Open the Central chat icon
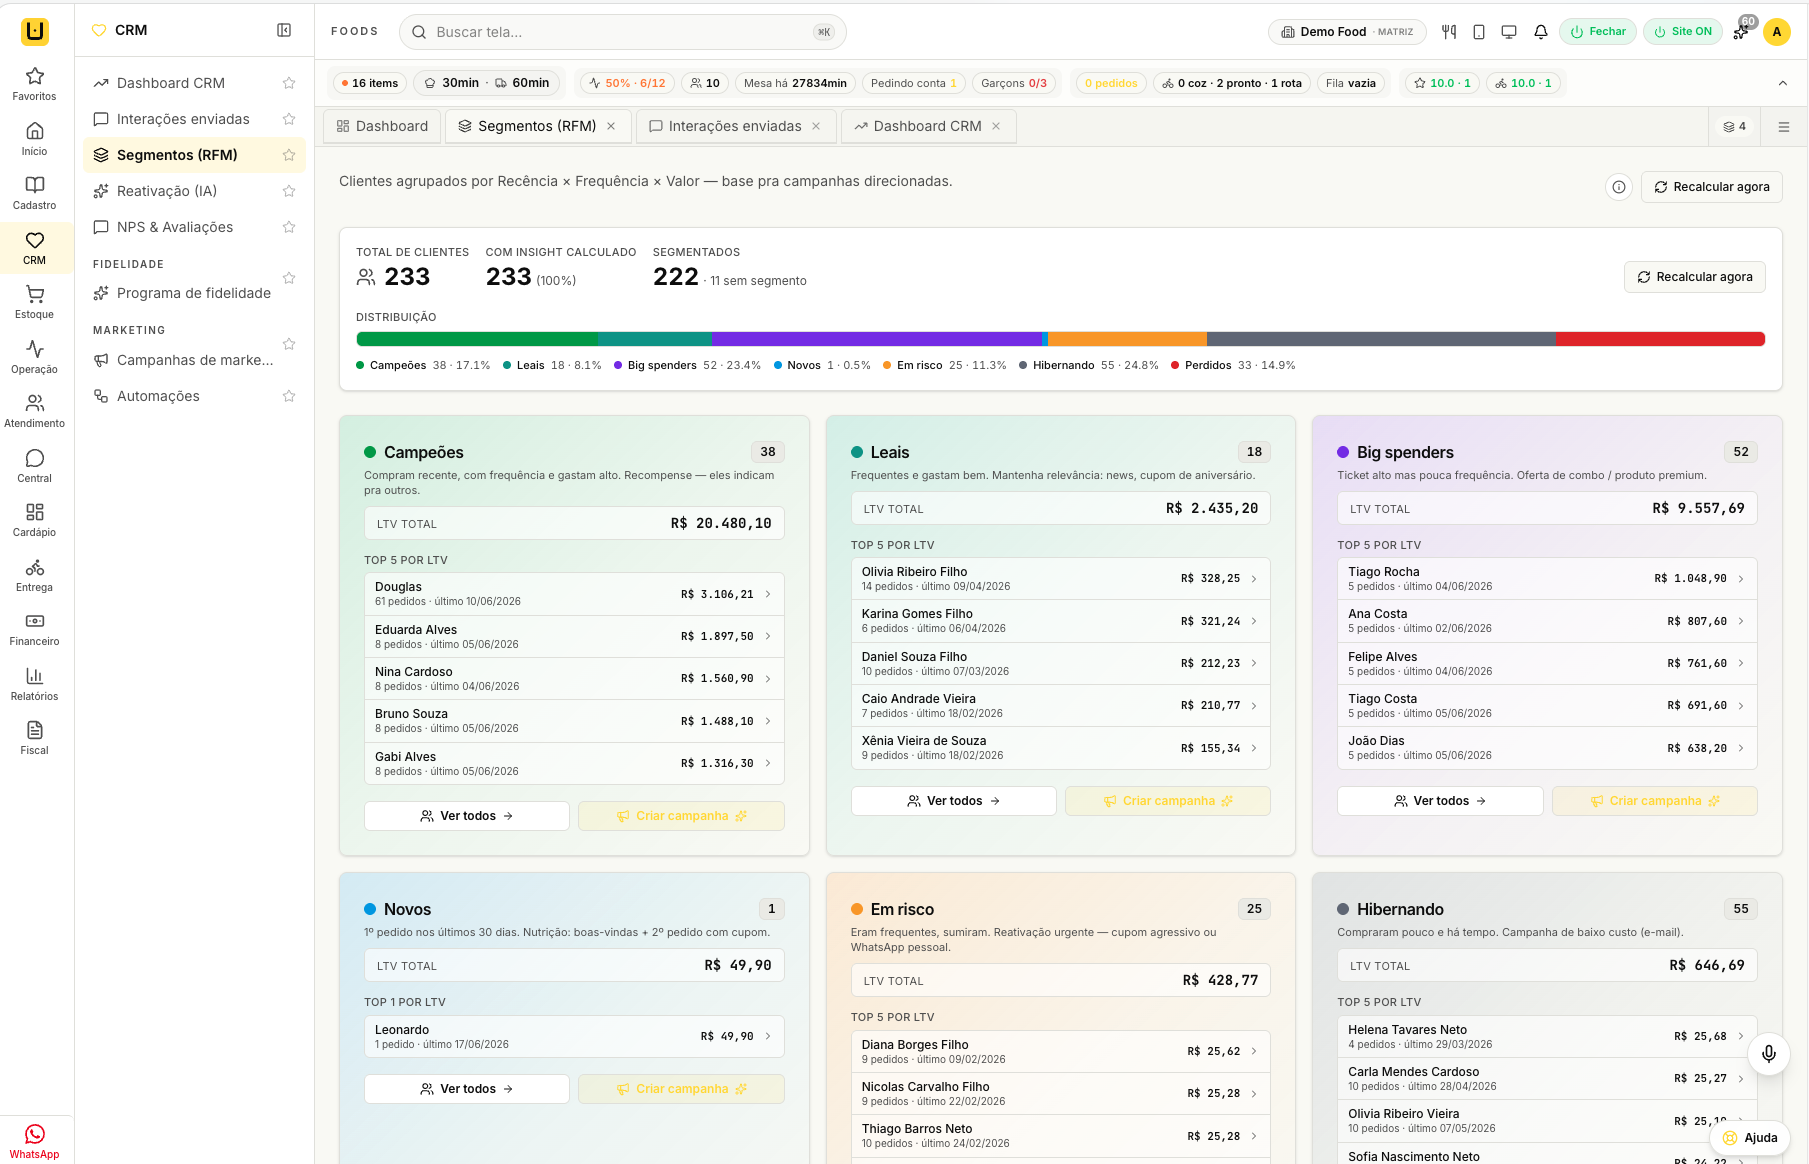The width and height of the screenshot is (1809, 1164). (35, 466)
